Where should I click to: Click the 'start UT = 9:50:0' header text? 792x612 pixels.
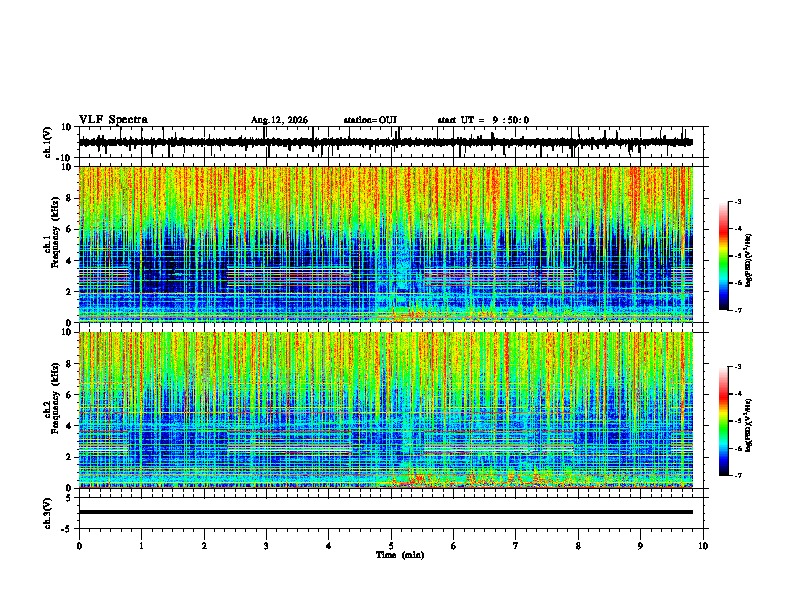(x=483, y=120)
